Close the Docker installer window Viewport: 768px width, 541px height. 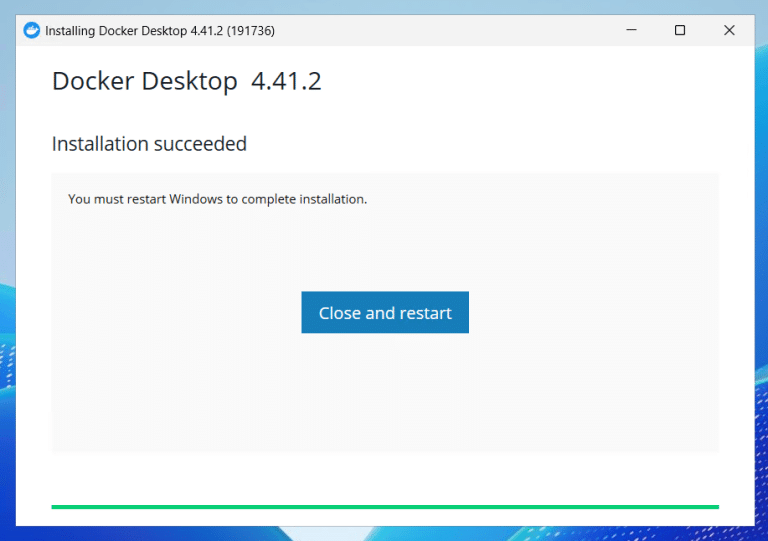[729, 30]
